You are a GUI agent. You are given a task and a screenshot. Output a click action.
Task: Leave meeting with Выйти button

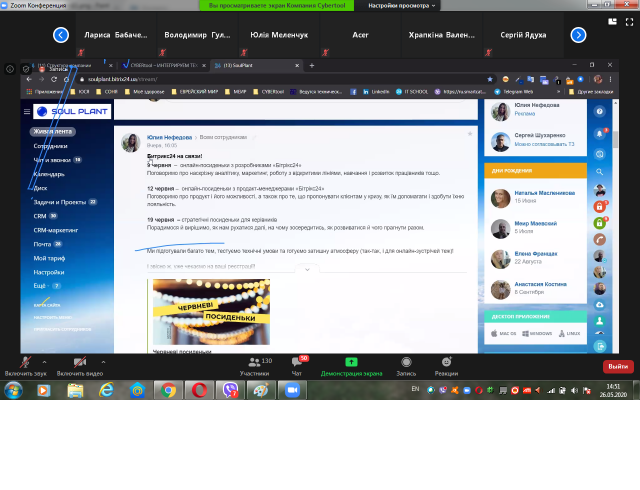click(x=618, y=366)
